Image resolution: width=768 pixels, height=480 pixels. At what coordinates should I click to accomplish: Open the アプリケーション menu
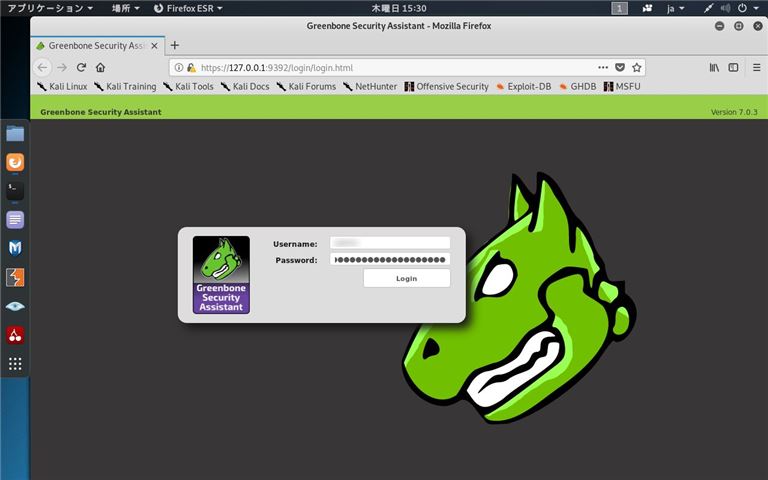point(50,8)
